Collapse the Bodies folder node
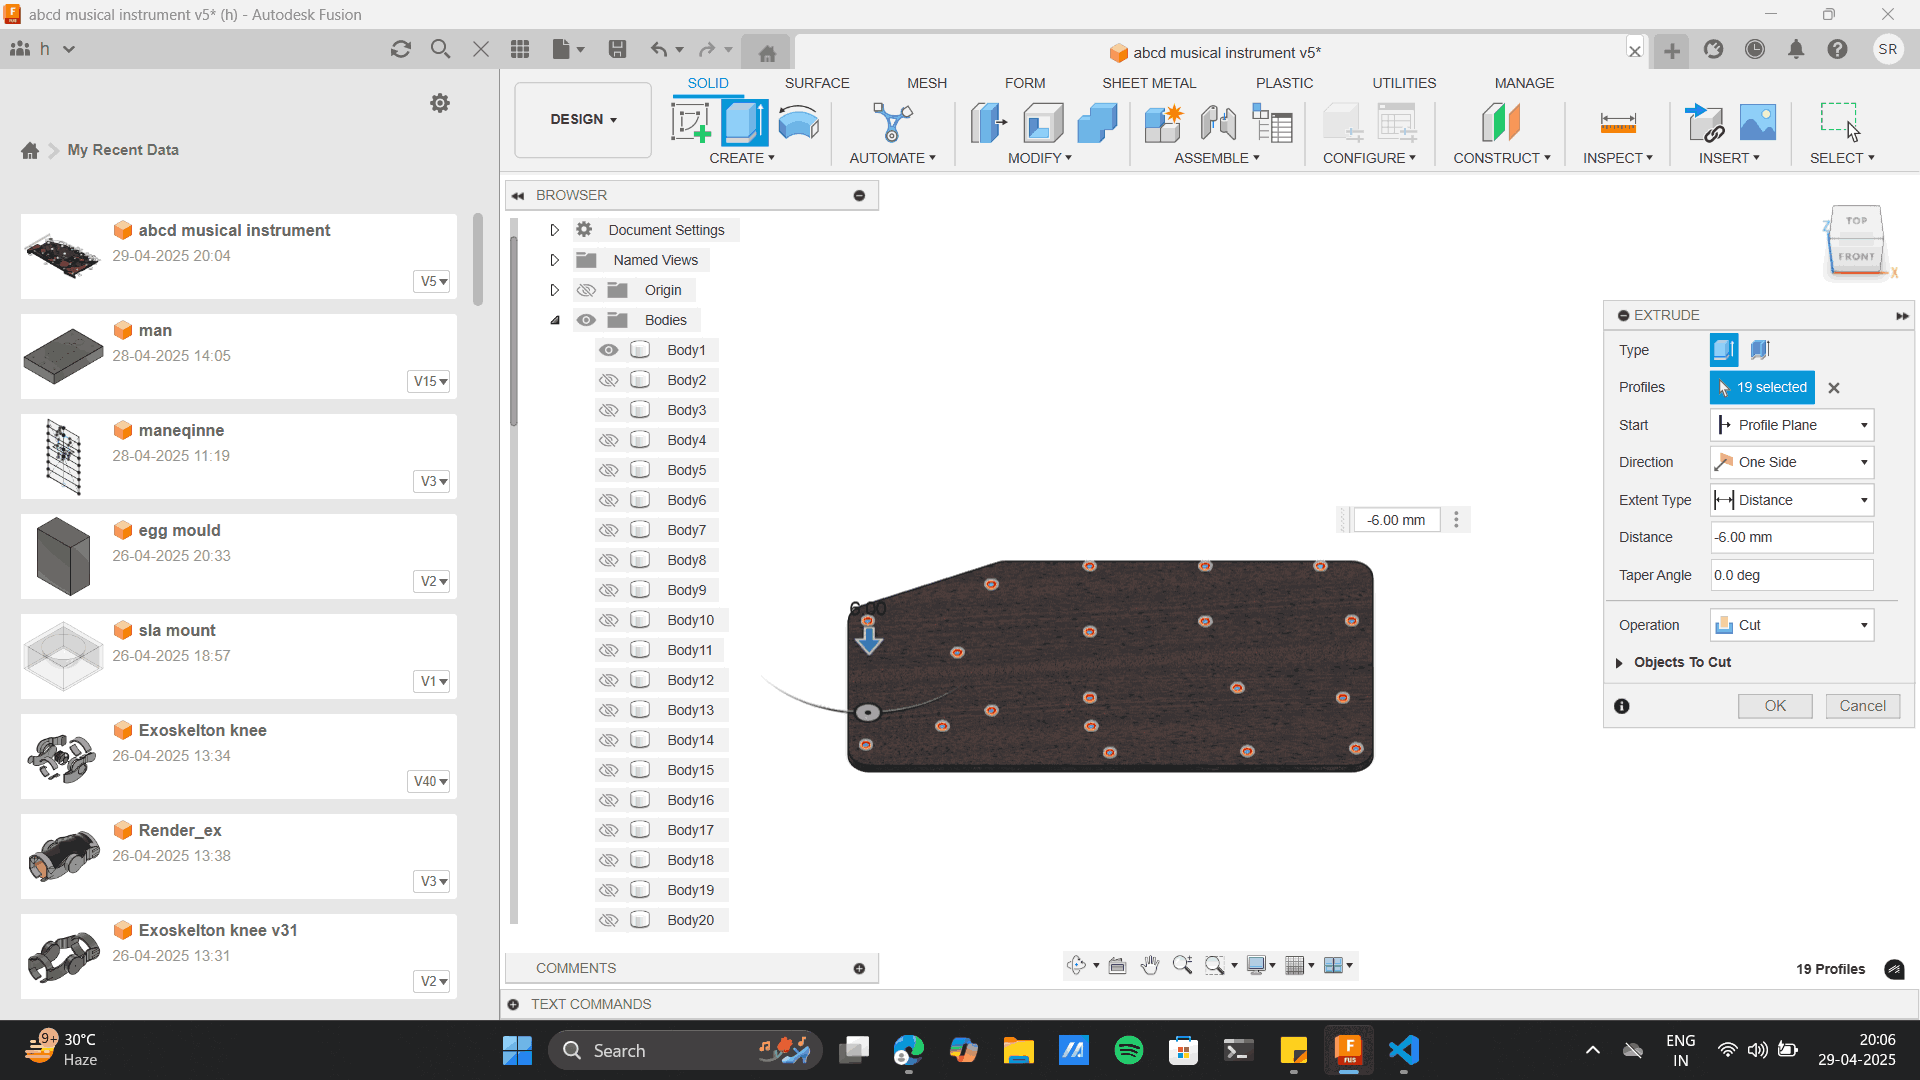Screen dimensions: 1920x1080 [555, 320]
